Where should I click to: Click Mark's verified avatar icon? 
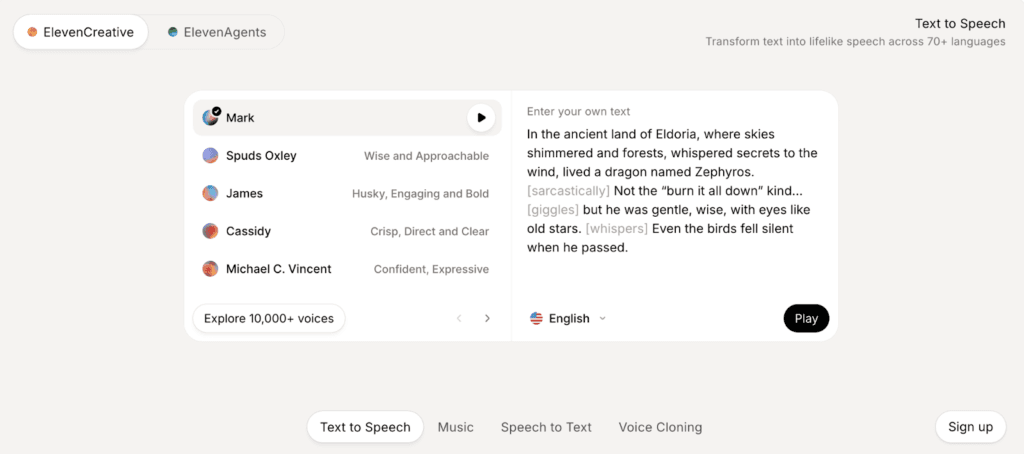coord(211,118)
